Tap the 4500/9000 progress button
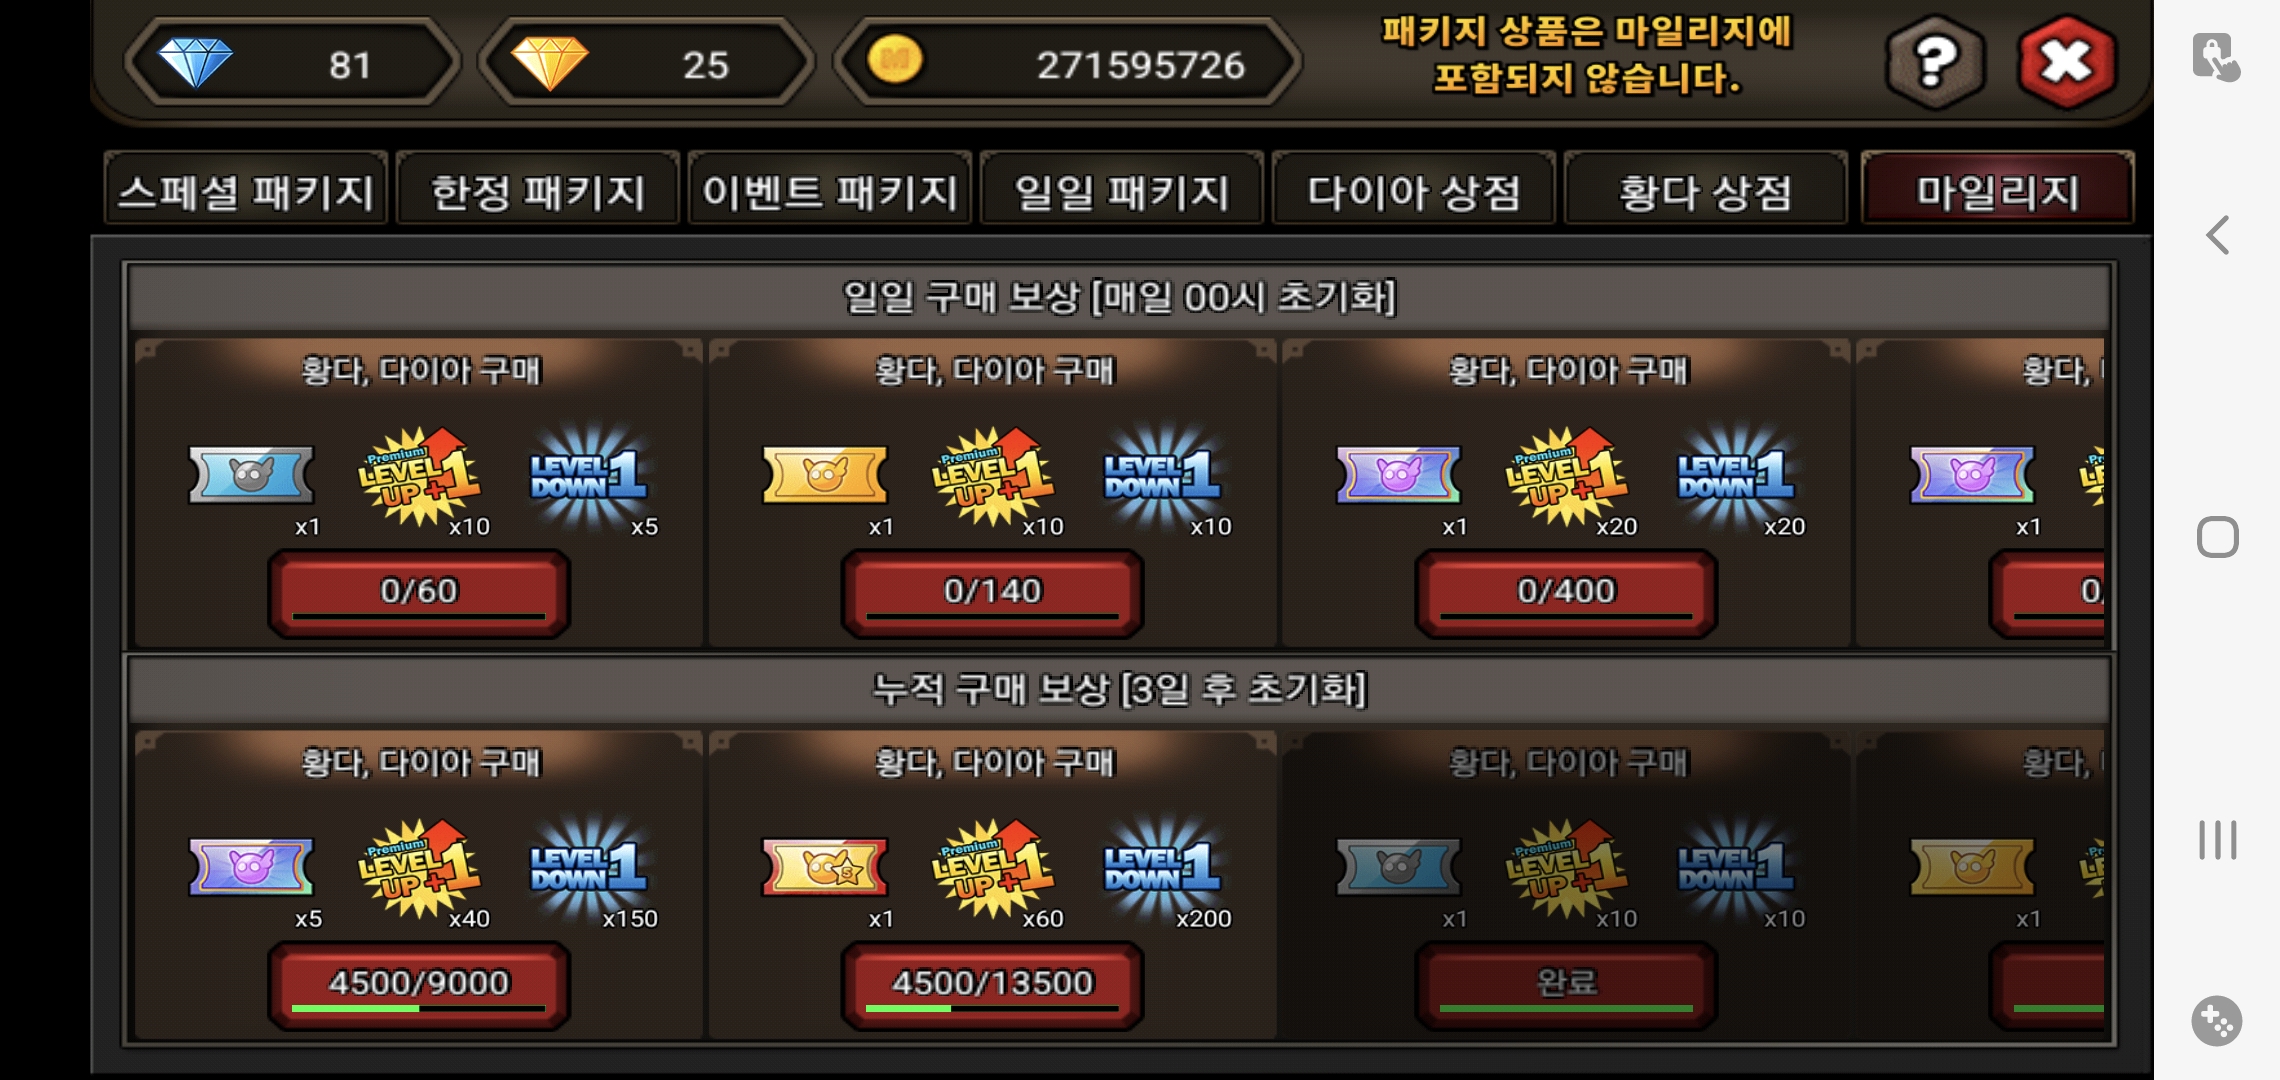The image size is (2280, 1080). [x=419, y=984]
